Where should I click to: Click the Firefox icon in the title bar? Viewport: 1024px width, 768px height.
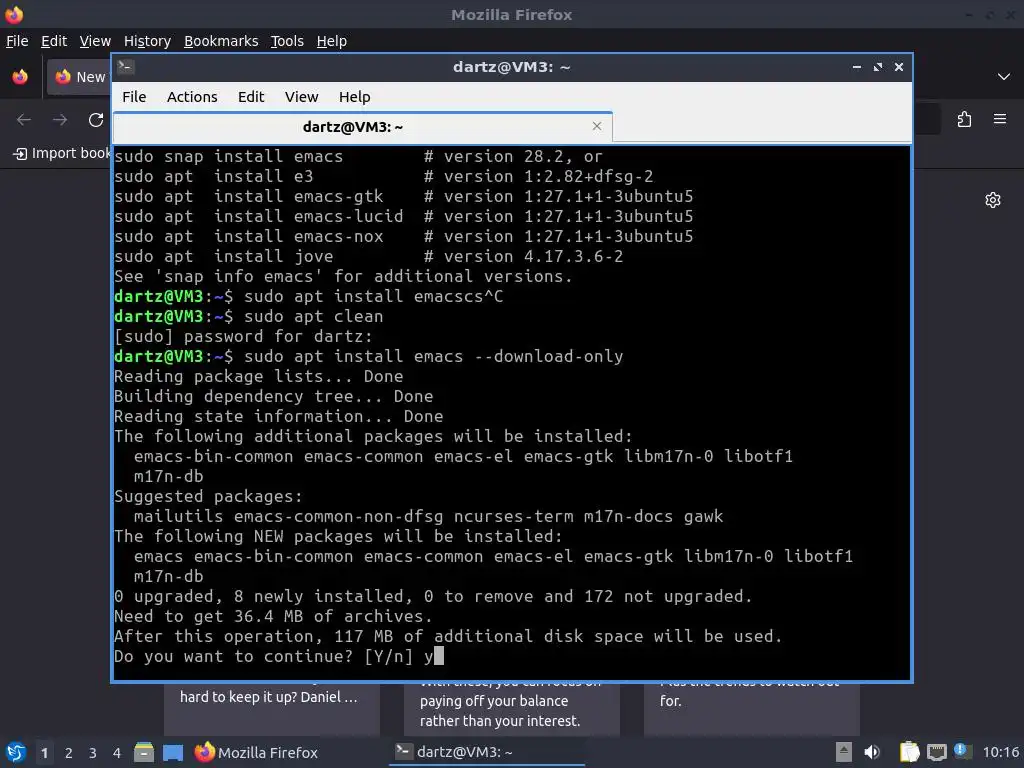14,14
